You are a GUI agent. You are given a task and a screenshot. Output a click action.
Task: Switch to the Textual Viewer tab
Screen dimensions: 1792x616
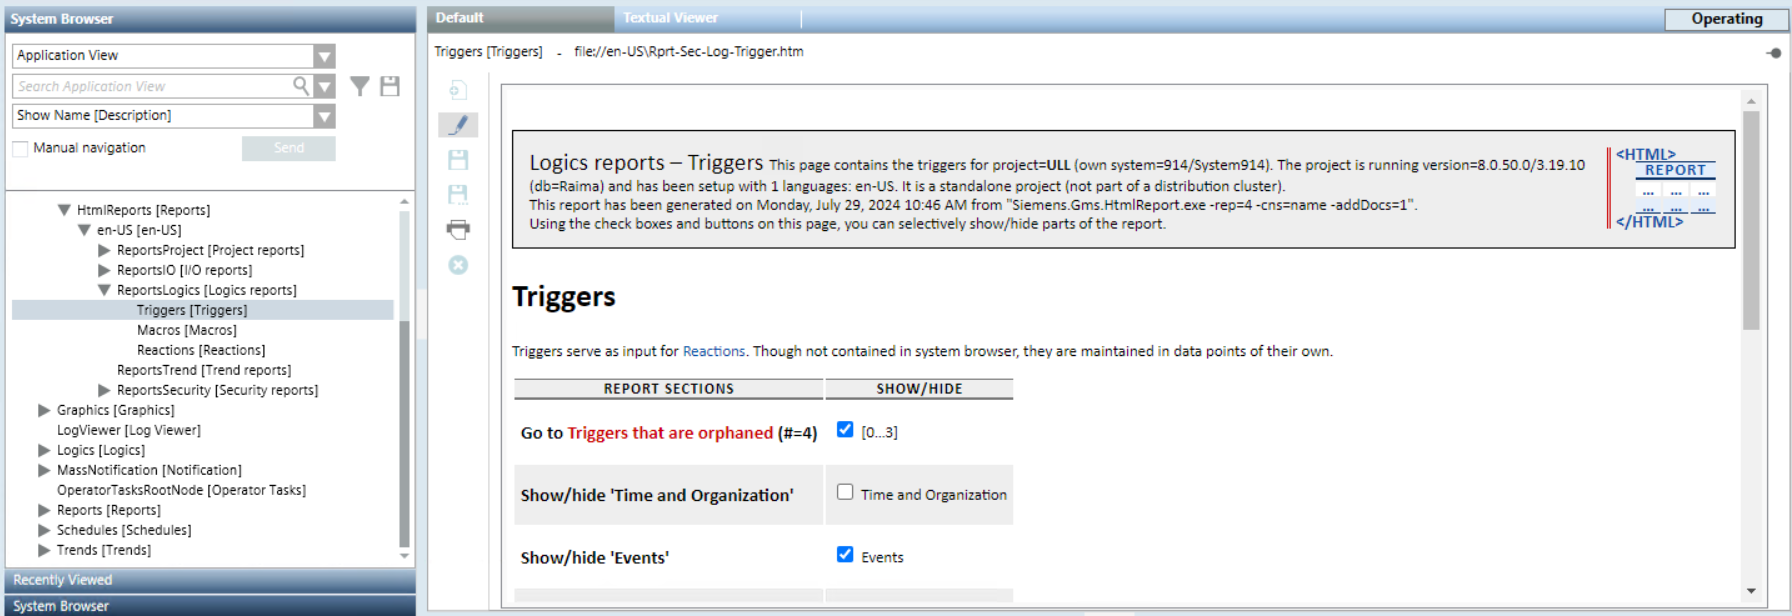(x=670, y=18)
